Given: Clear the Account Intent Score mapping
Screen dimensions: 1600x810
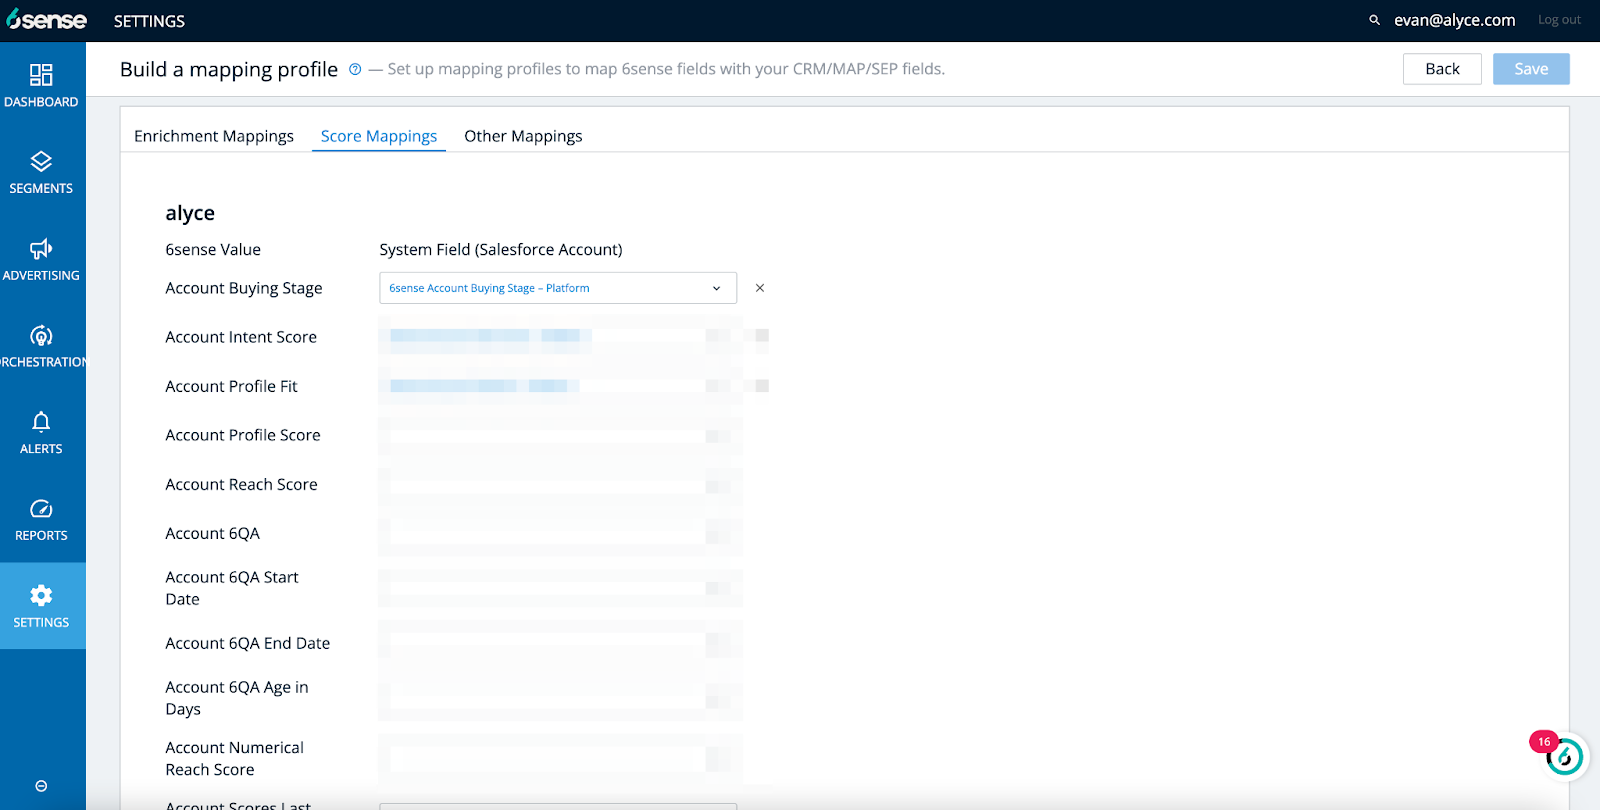Looking at the screenshot, I should (760, 337).
